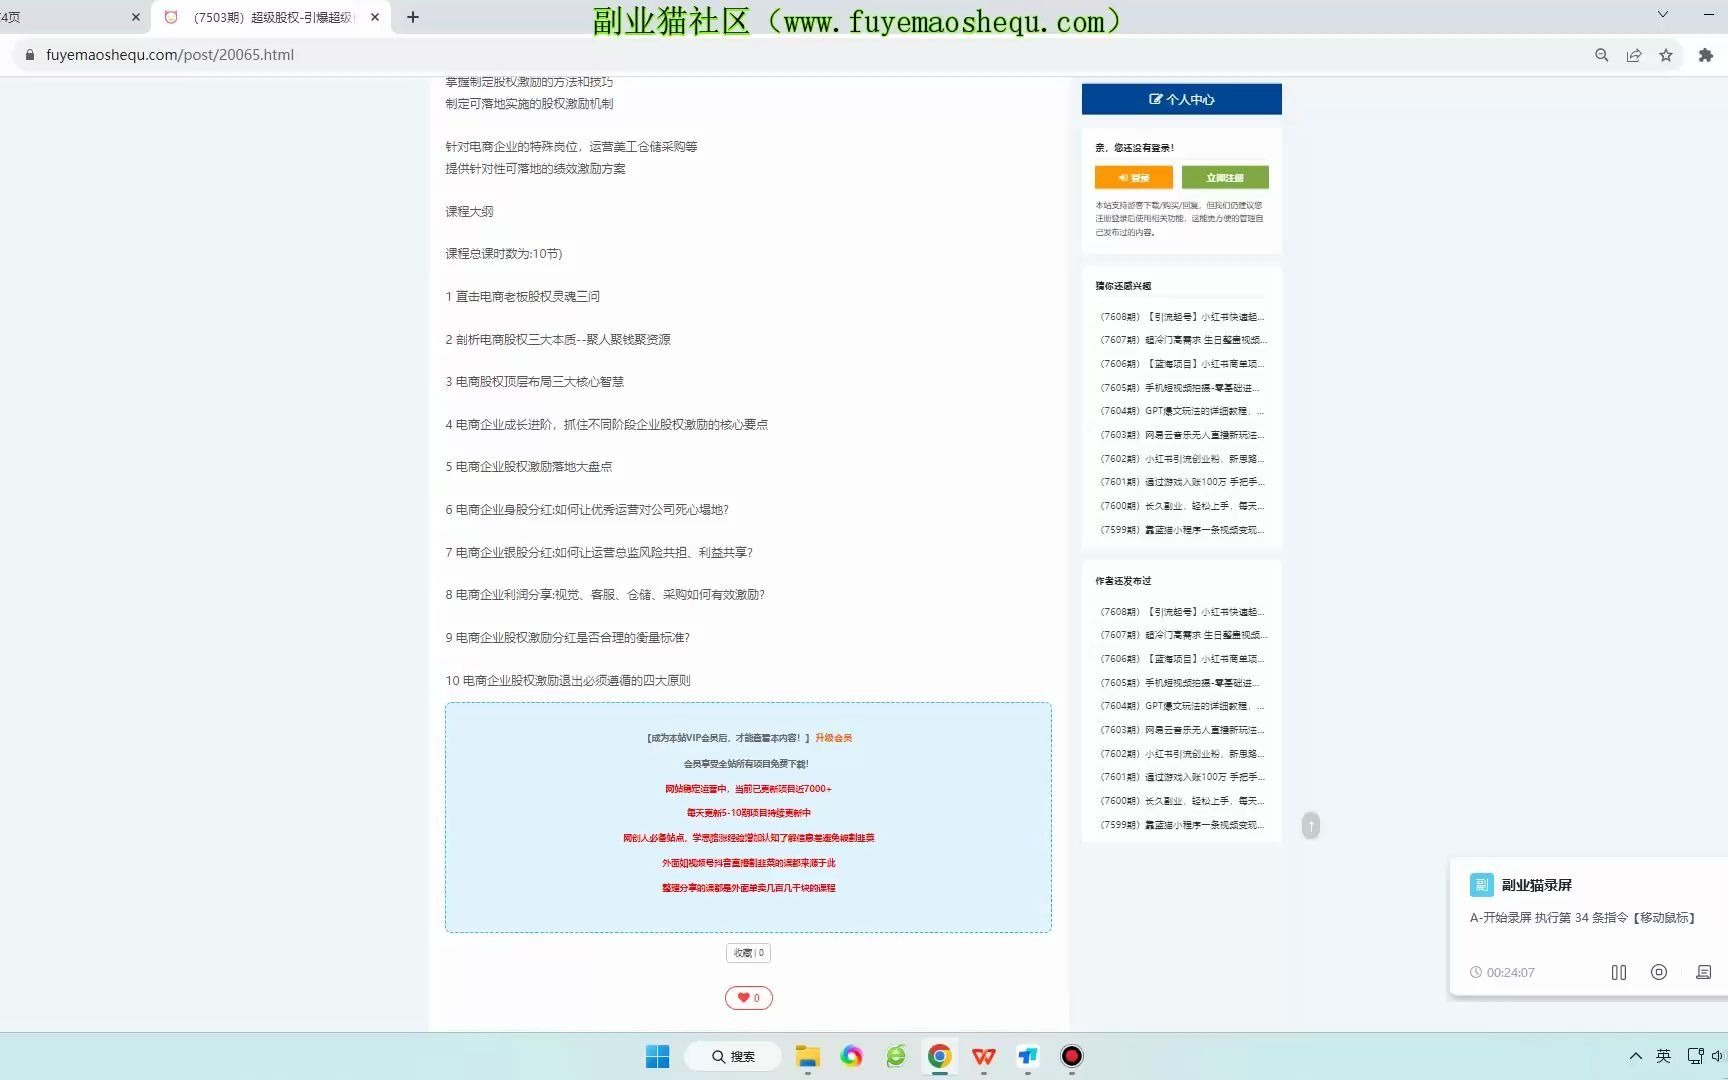Viewport: 1728px width, 1080px height.
Task: Pause the 副业猫录屏 recording
Action: click(x=1619, y=972)
